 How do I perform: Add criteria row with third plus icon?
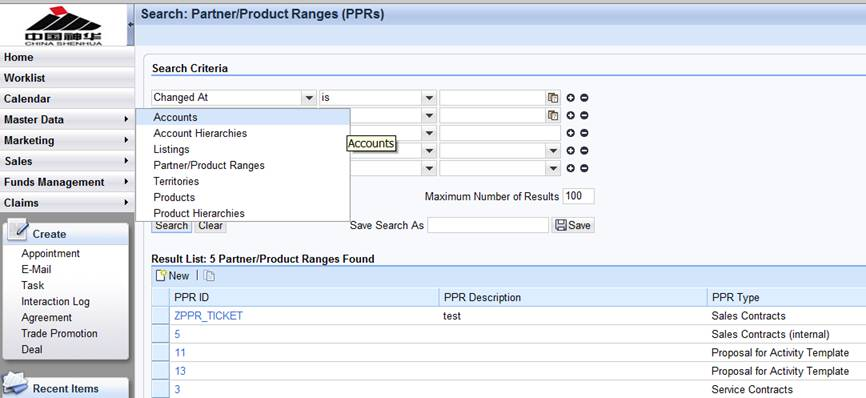(x=571, y=133)
